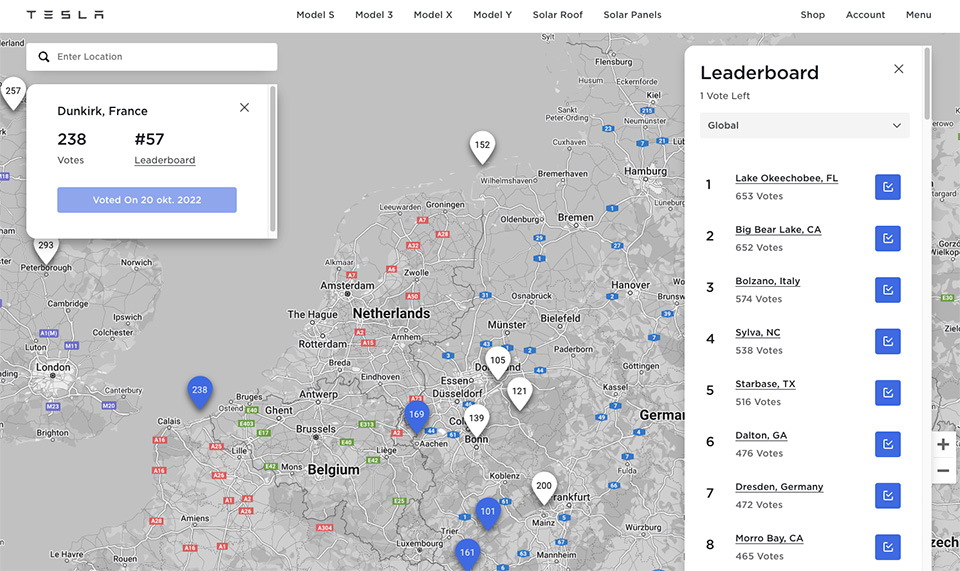The width and height of the screenshot is (960, 571).
Task: Open the Global region dropdown
Action: pyautogui.click(x=804, y=125)
